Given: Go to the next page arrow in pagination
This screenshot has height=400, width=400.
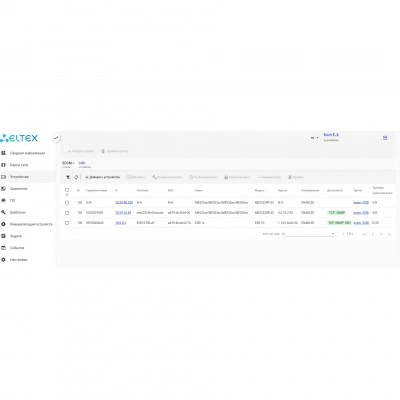Looking at the screenshot, I should pyautogui.click(x=381, y=234).
